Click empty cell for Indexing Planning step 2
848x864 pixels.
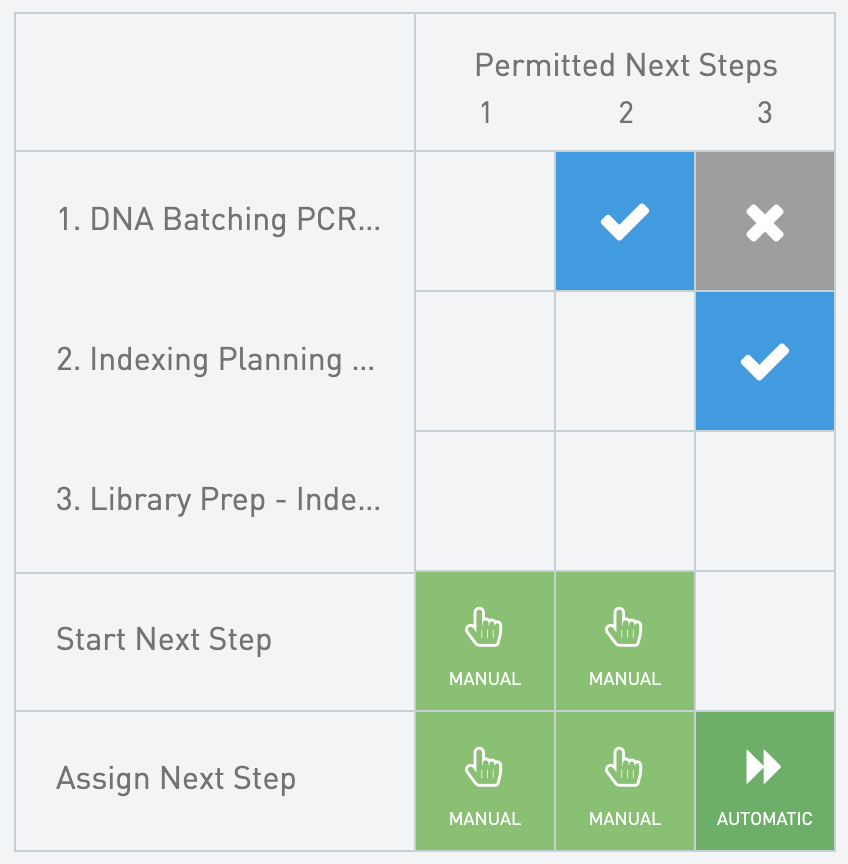click(625, 361)
